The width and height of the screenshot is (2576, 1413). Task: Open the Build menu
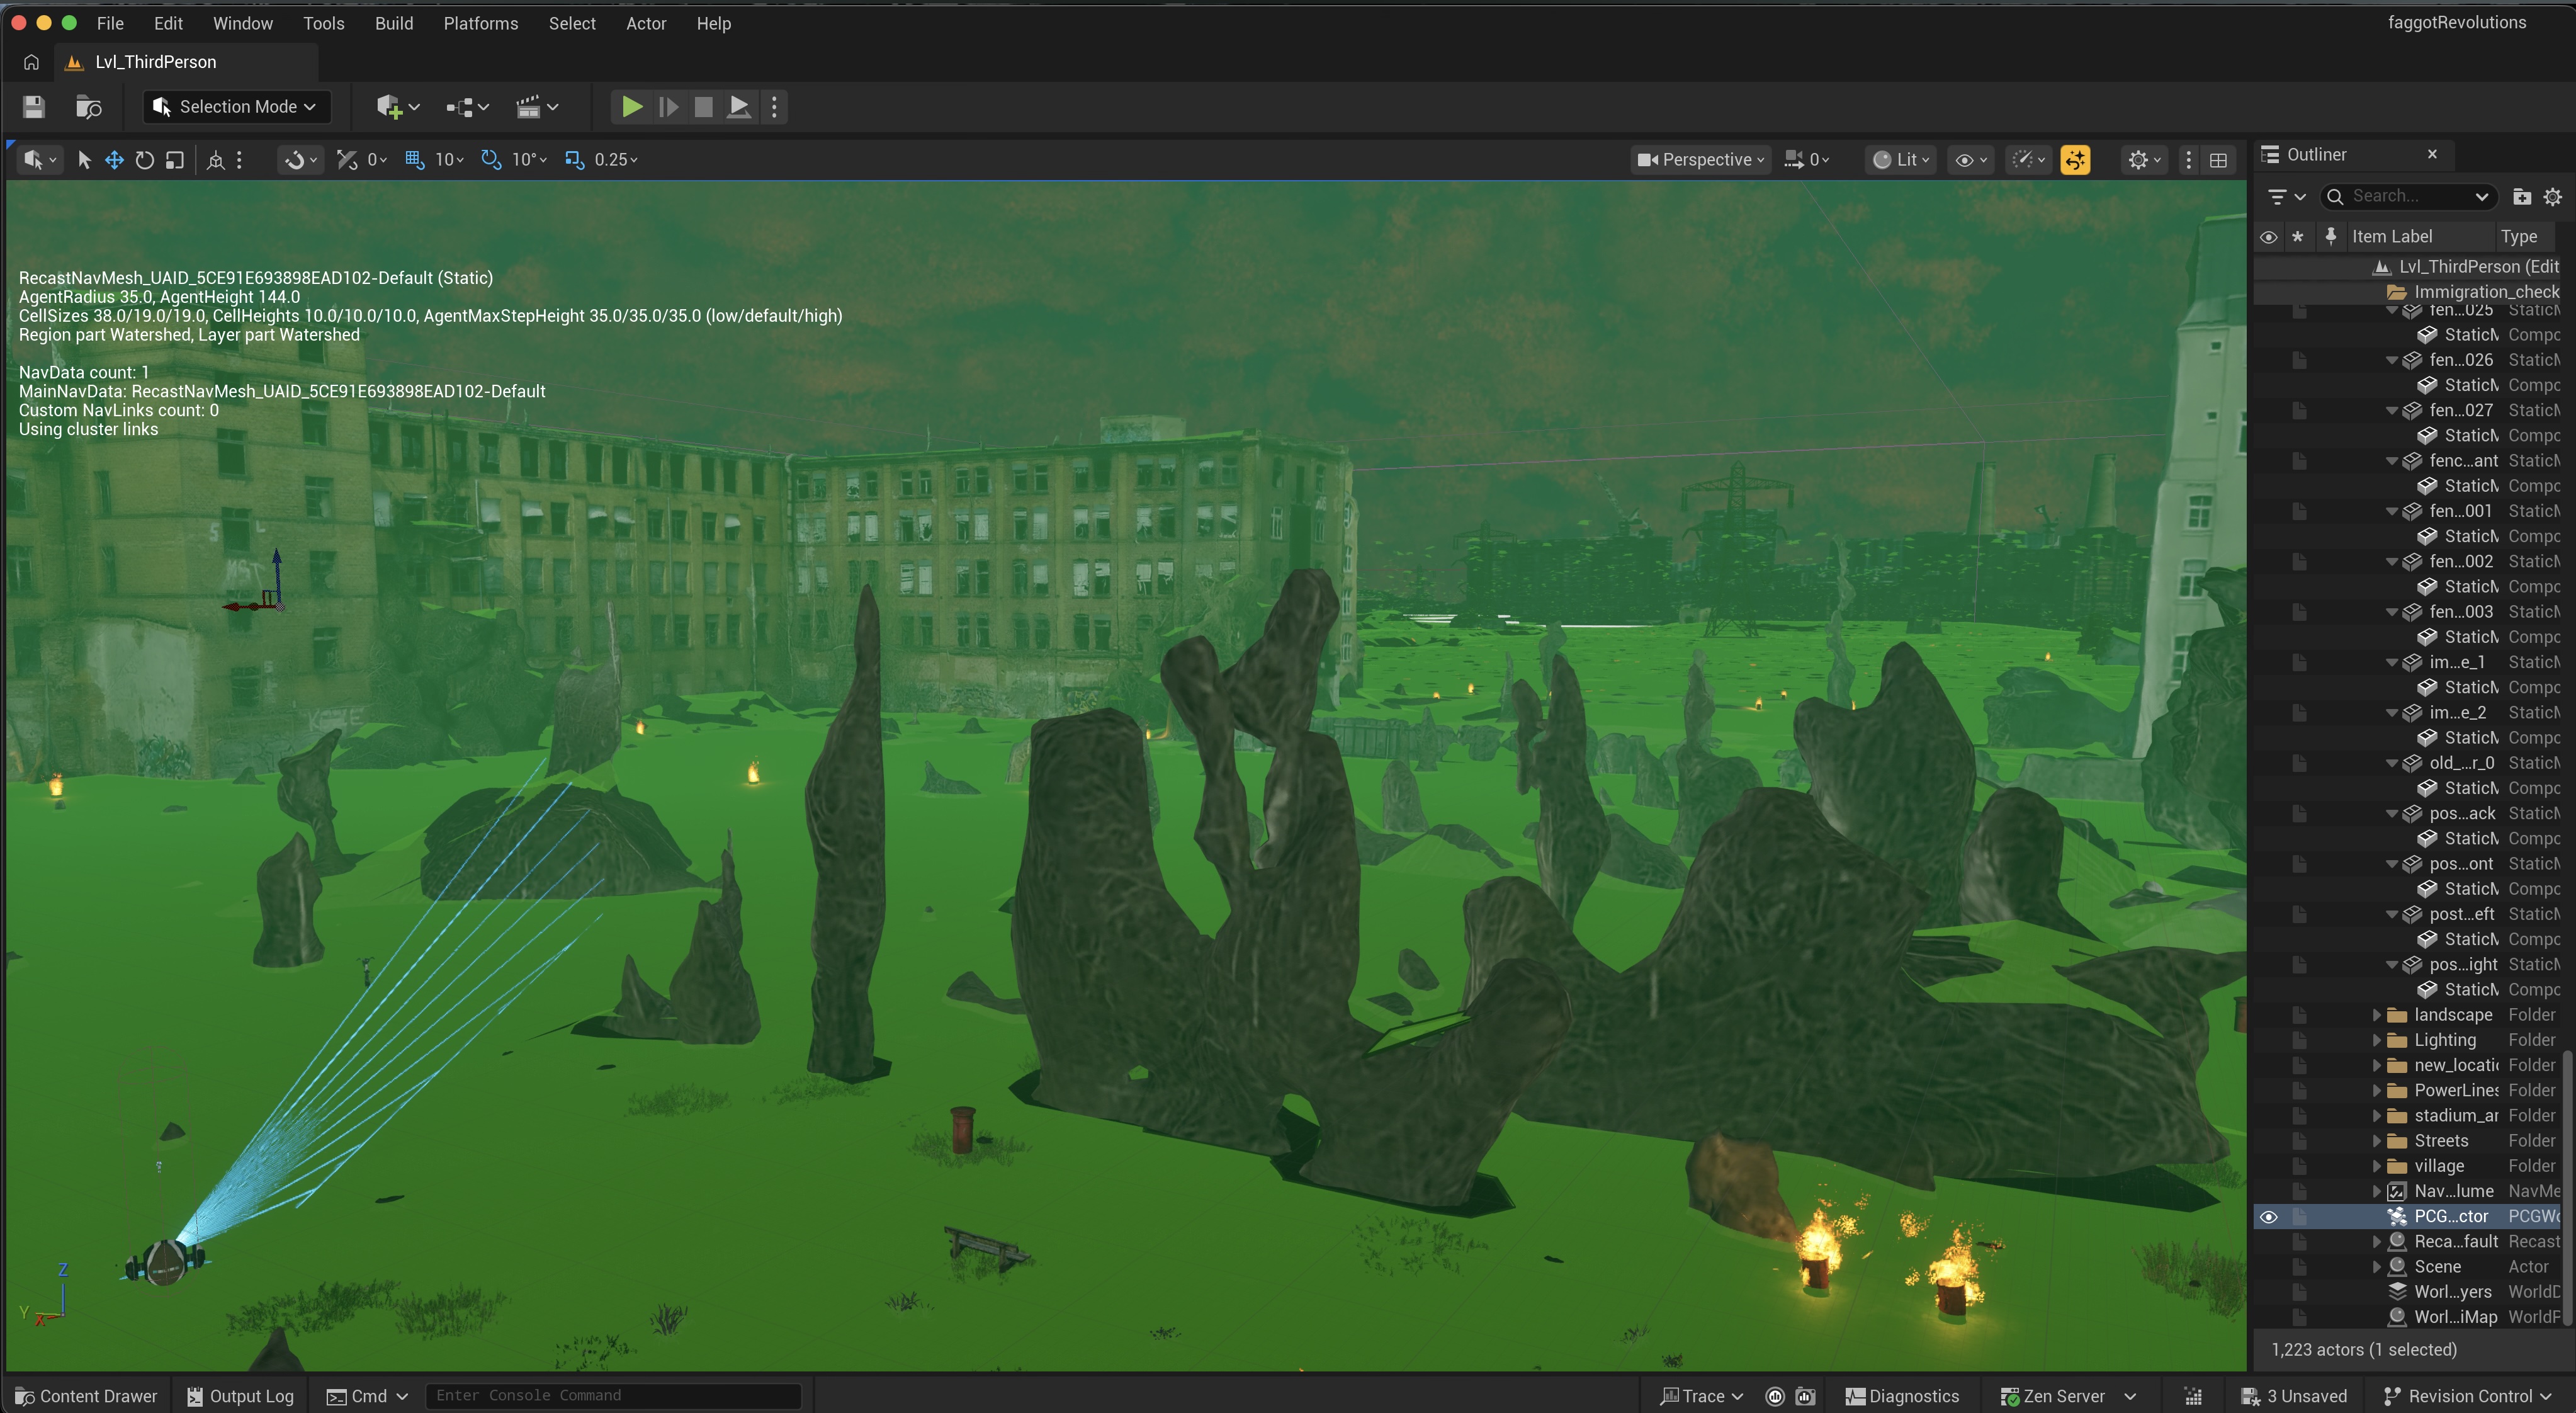point(394,23)
